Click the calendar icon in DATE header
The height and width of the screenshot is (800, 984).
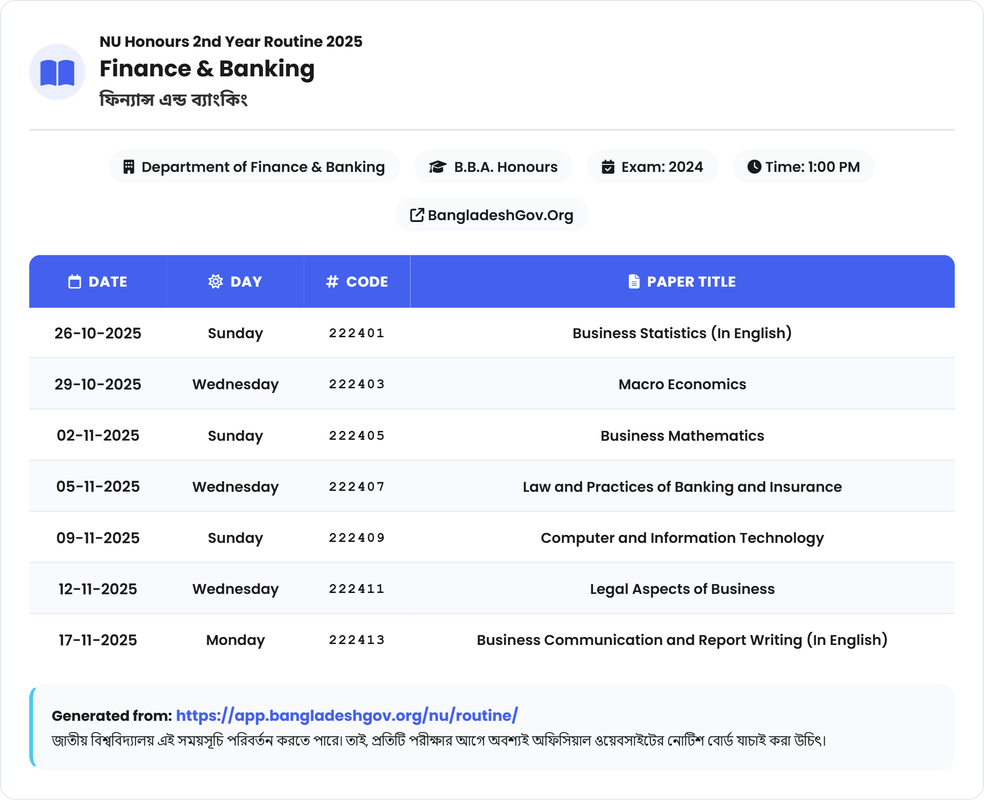point(74,282)
